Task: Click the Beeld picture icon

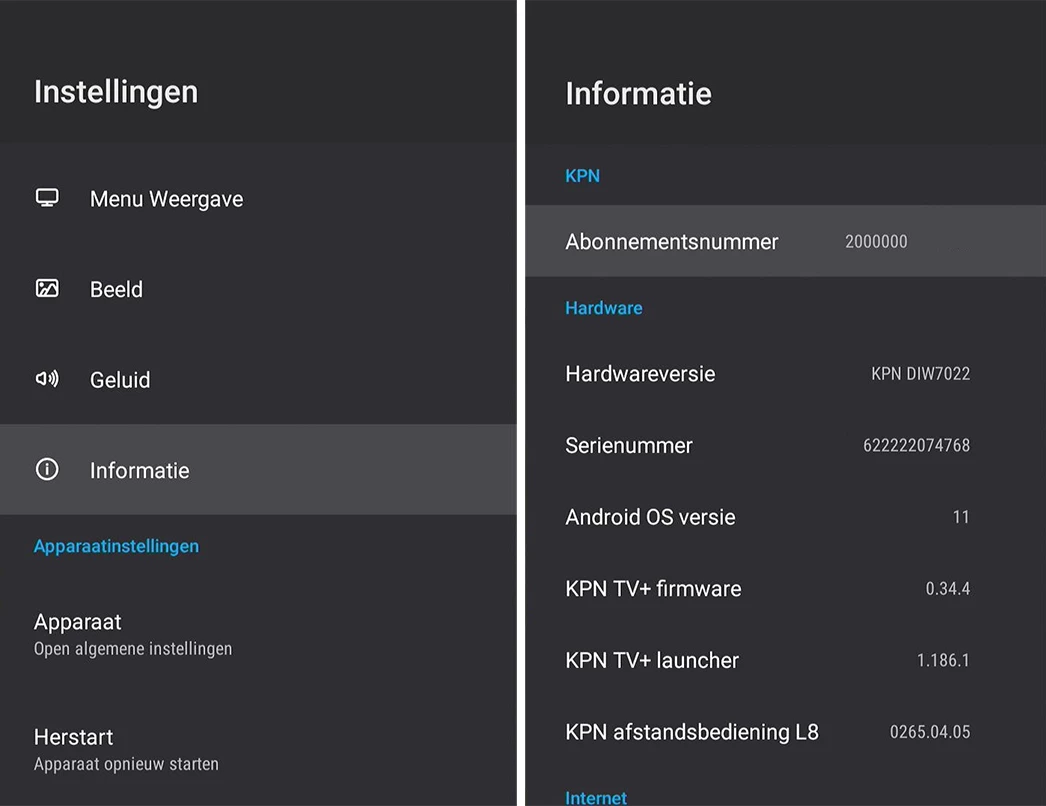Action: (47, 289)
